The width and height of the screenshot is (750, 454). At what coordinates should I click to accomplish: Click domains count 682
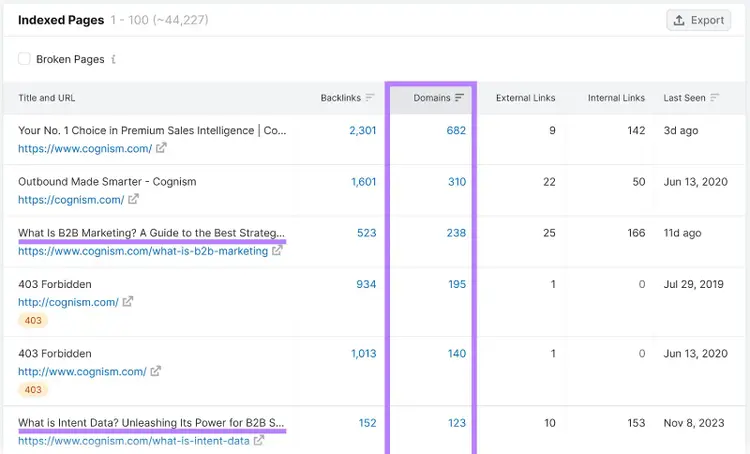click(456, 130)
